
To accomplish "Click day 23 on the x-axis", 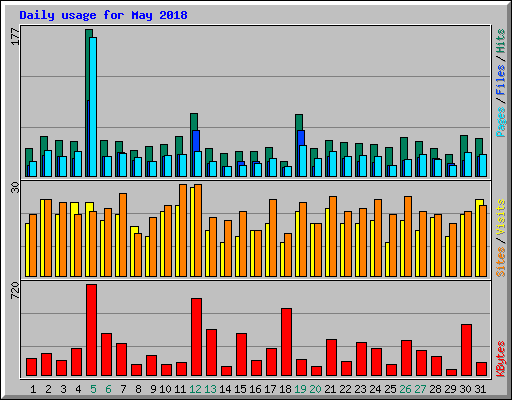I will [360, 389].
